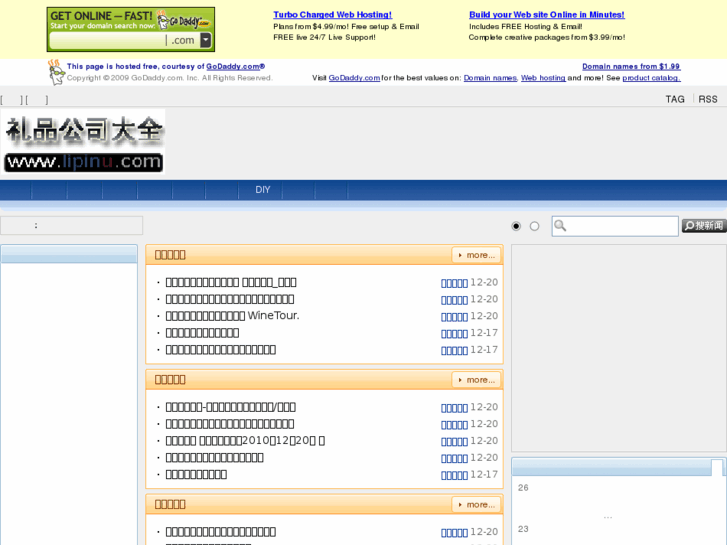
Task: Click the TAG link at top right
Action: click(x=675, y=99)
